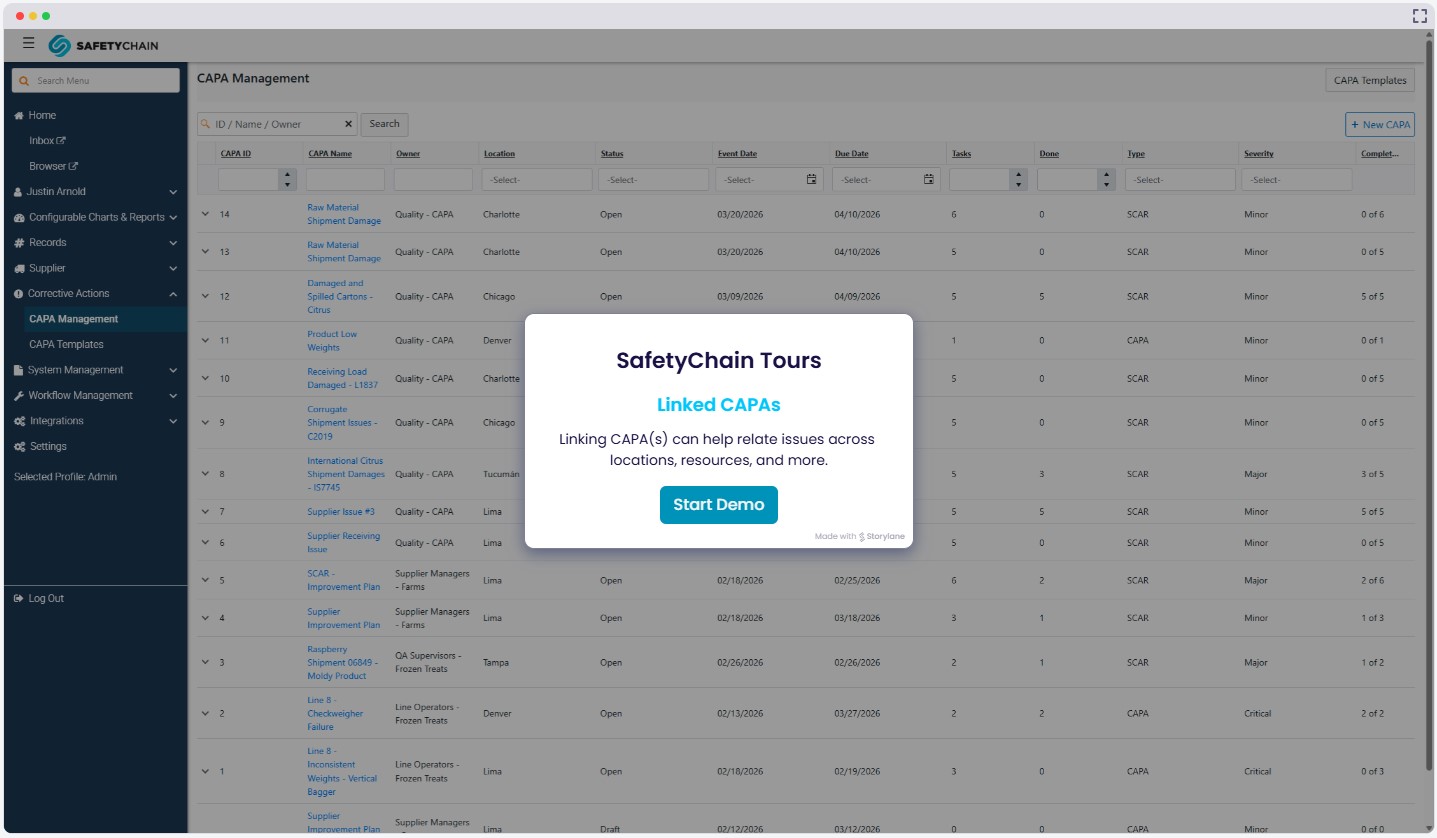Collapse the Corrective Actions menu

coord(173,294)
